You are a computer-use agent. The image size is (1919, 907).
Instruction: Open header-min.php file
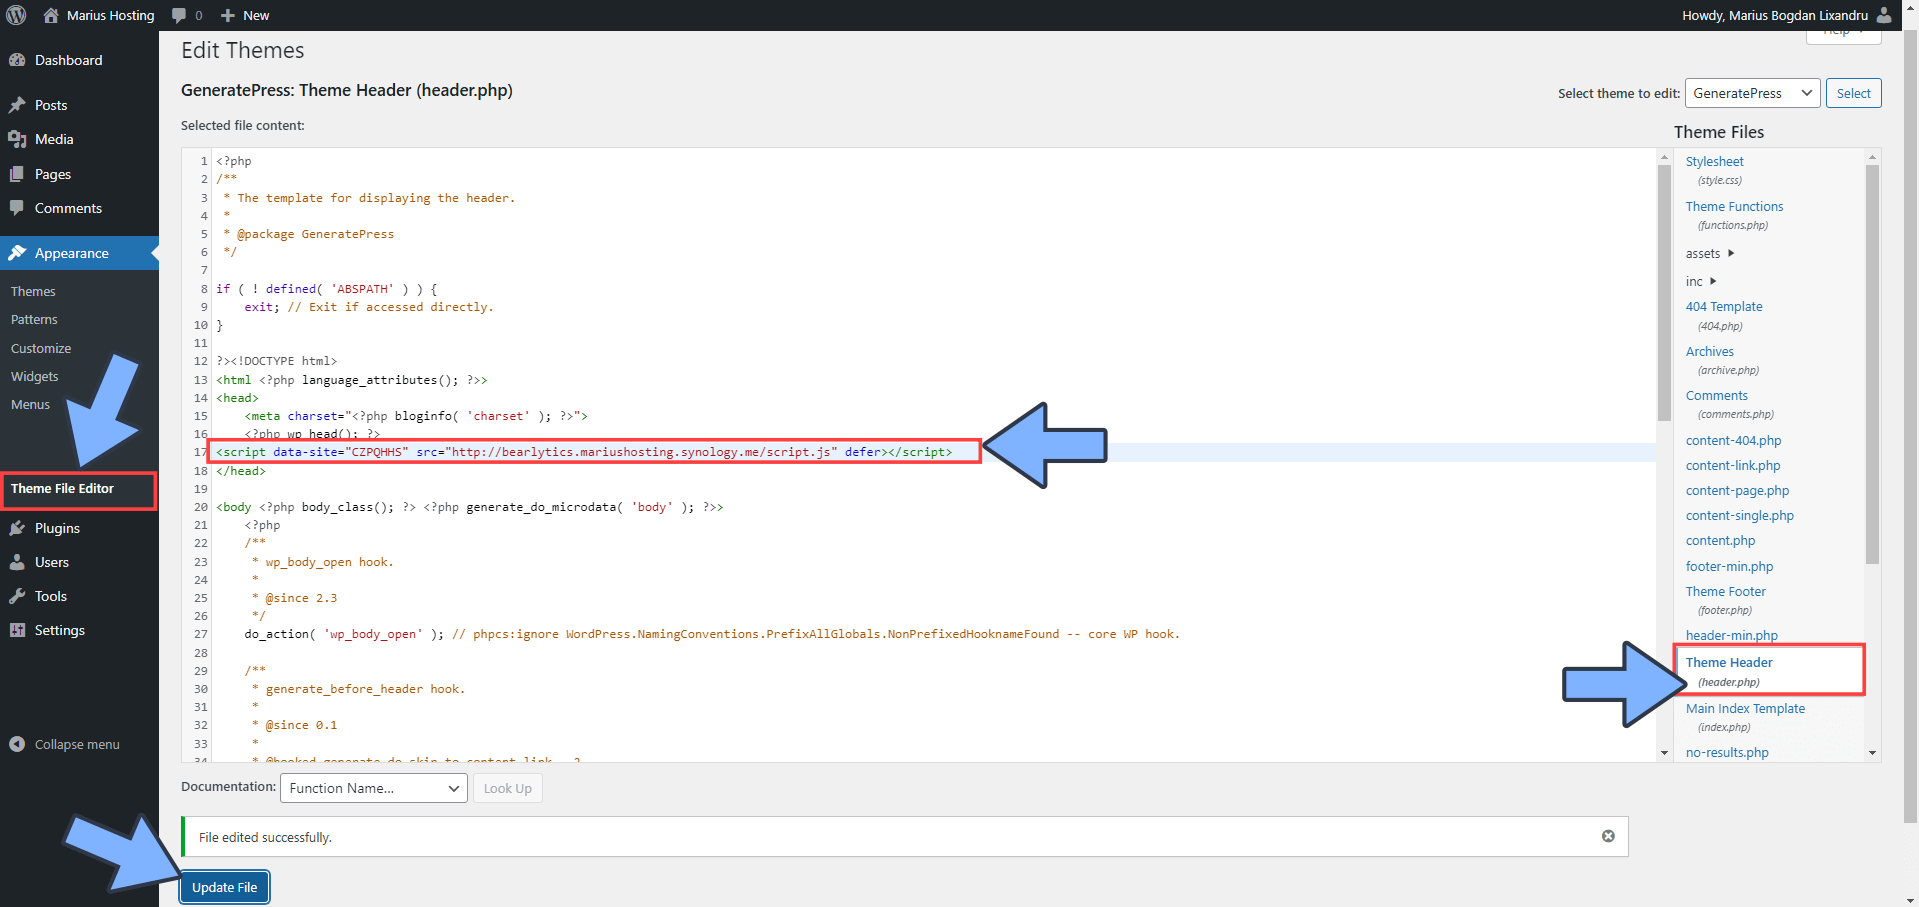point(1731,635)
